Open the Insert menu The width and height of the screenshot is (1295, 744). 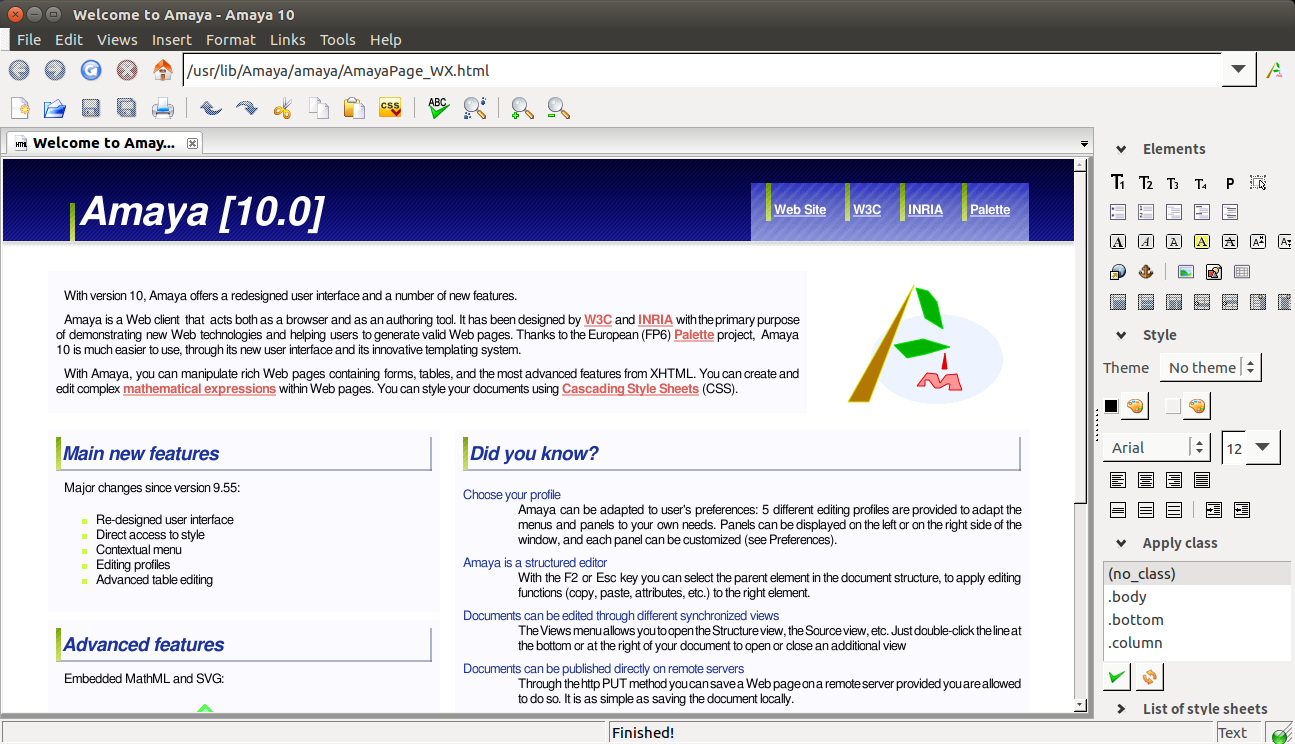(x=172, y=40)
